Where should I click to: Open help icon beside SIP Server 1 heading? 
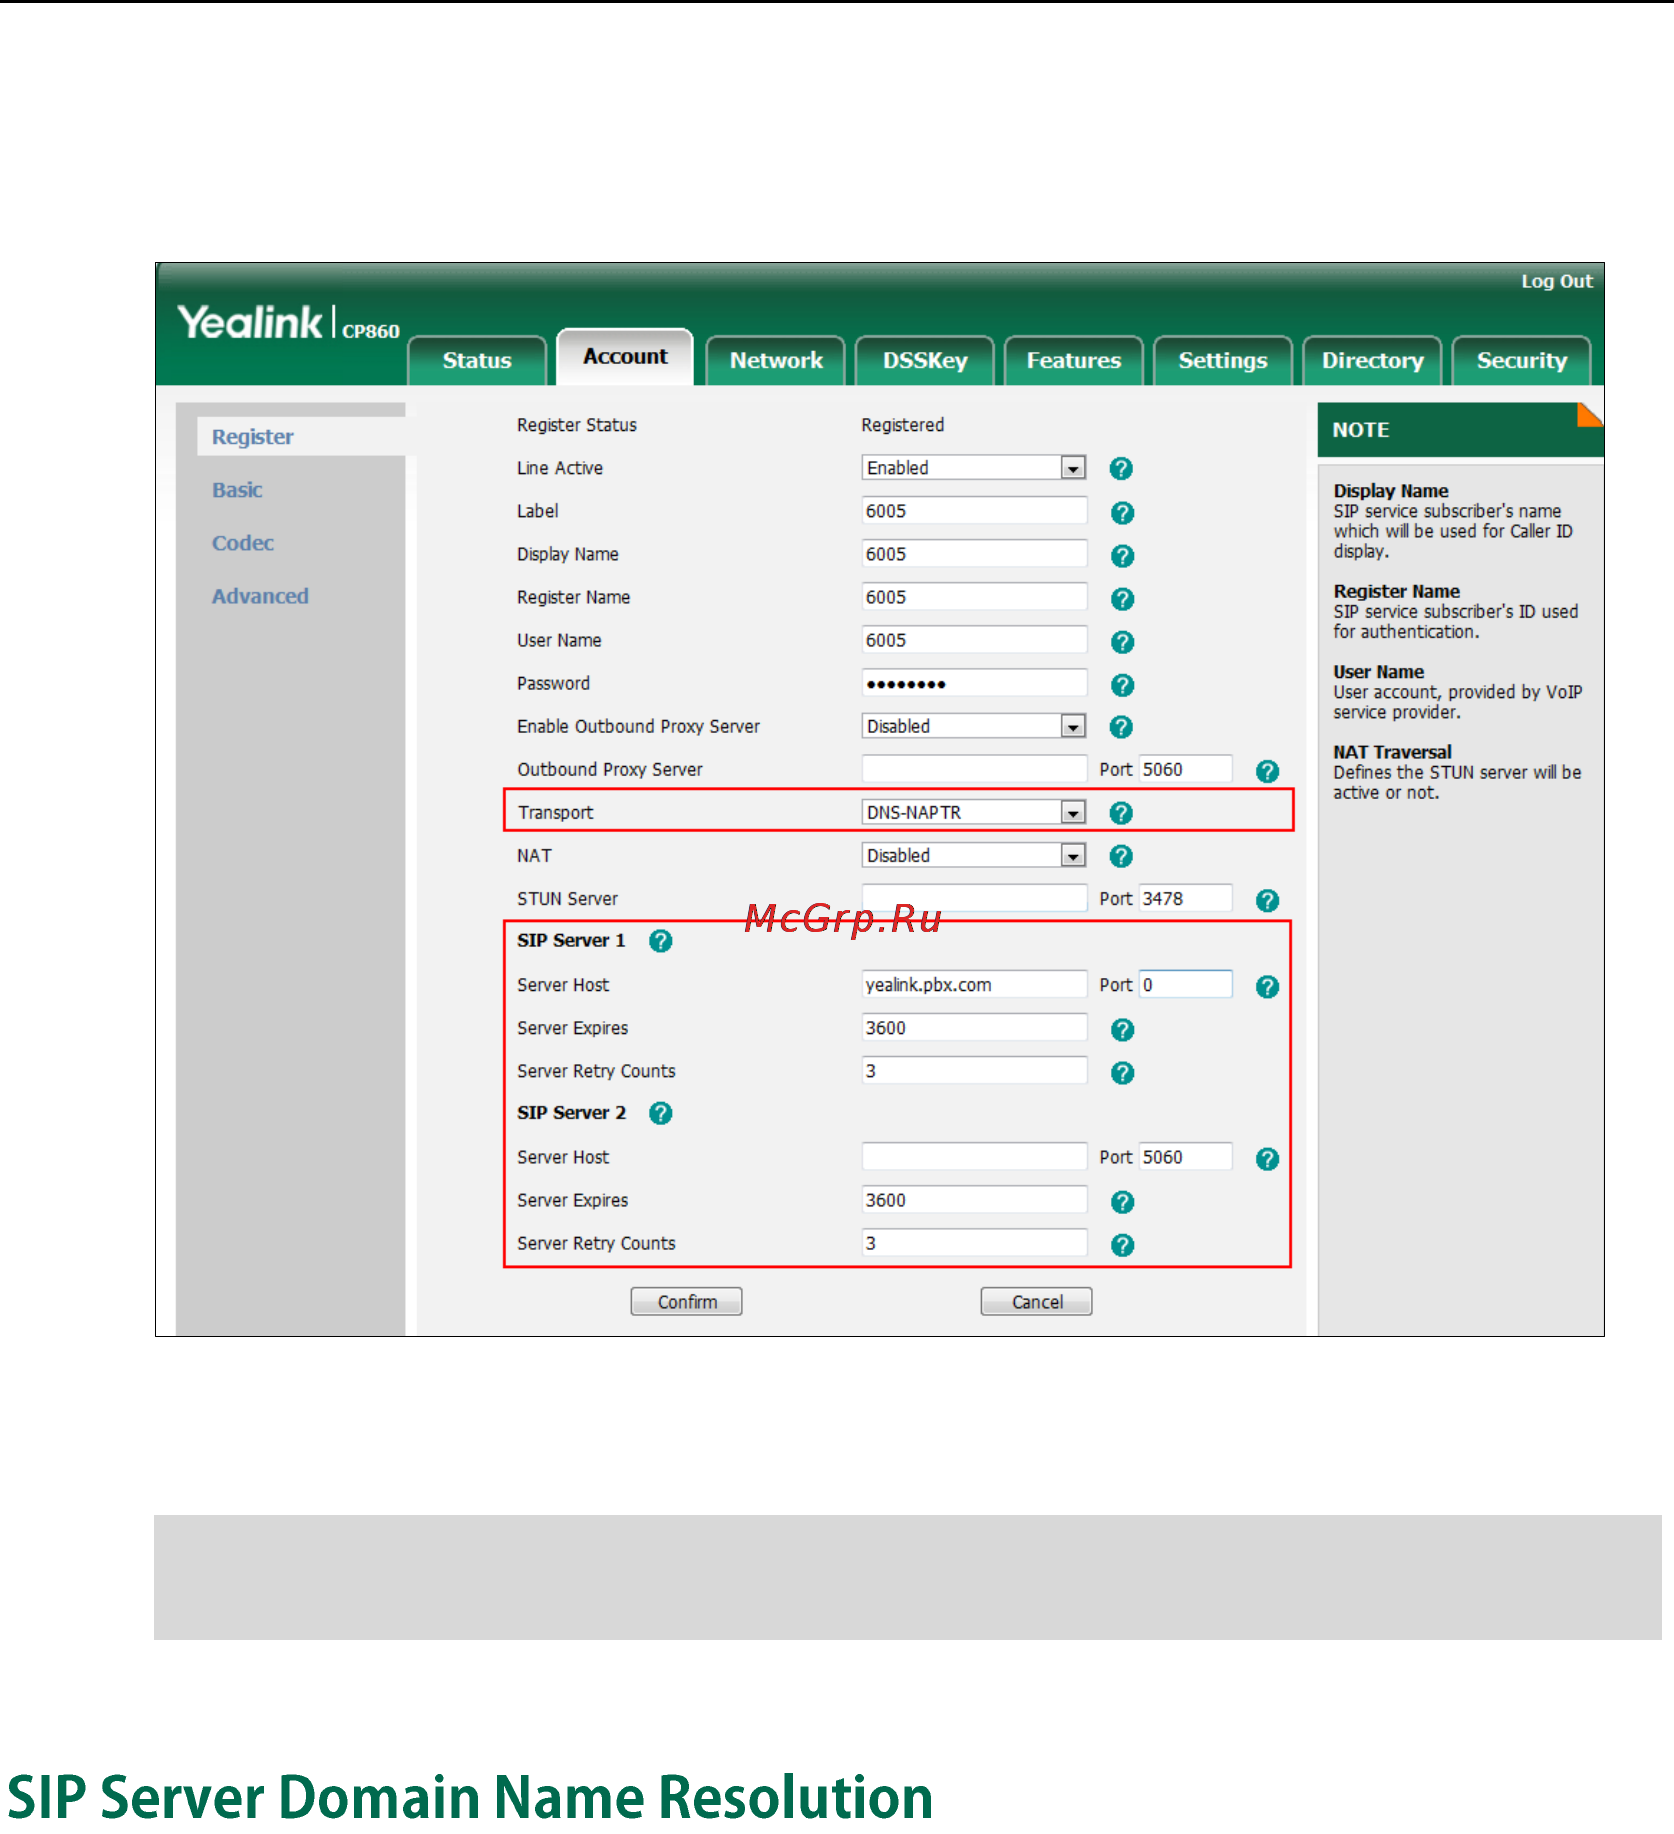pos(660,941)
